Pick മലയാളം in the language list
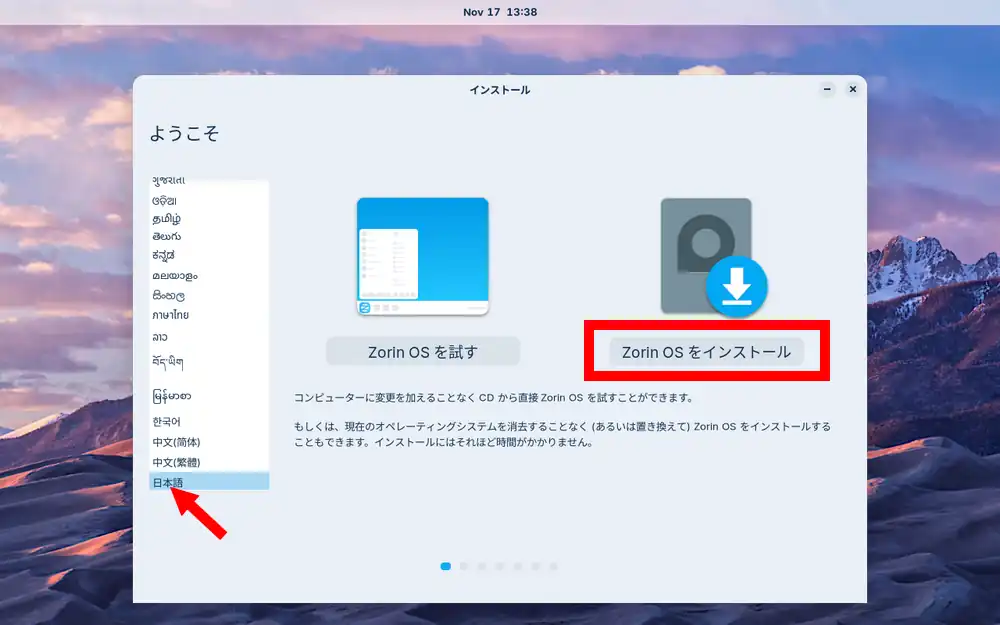 (x=174, y=275)
